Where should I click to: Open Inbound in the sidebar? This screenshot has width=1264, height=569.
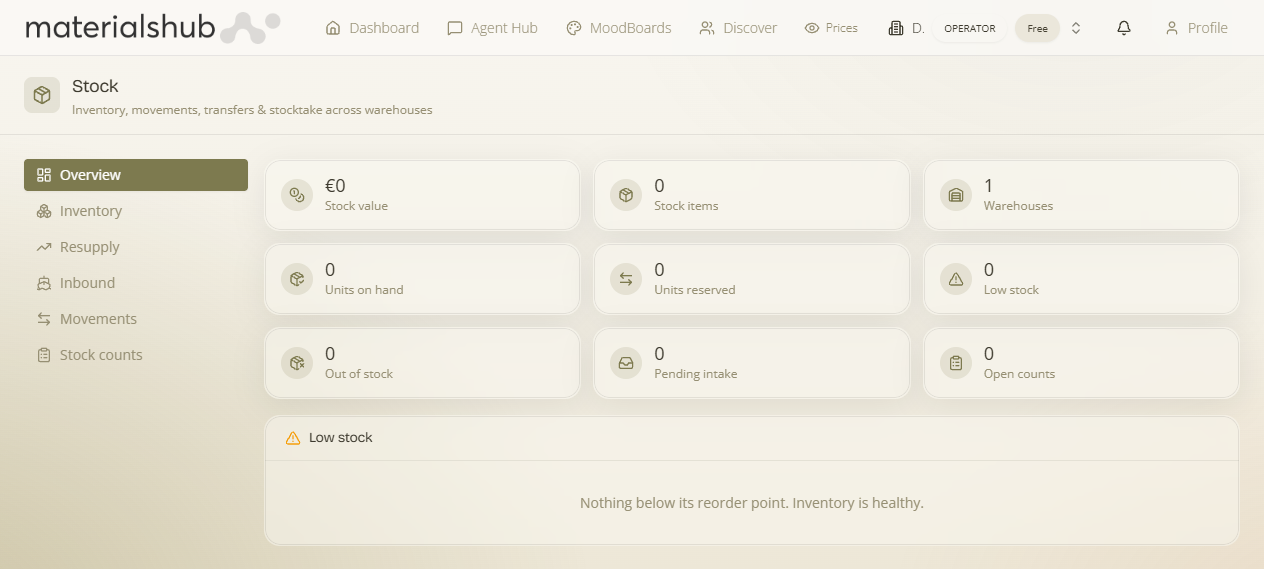(136, 283)
